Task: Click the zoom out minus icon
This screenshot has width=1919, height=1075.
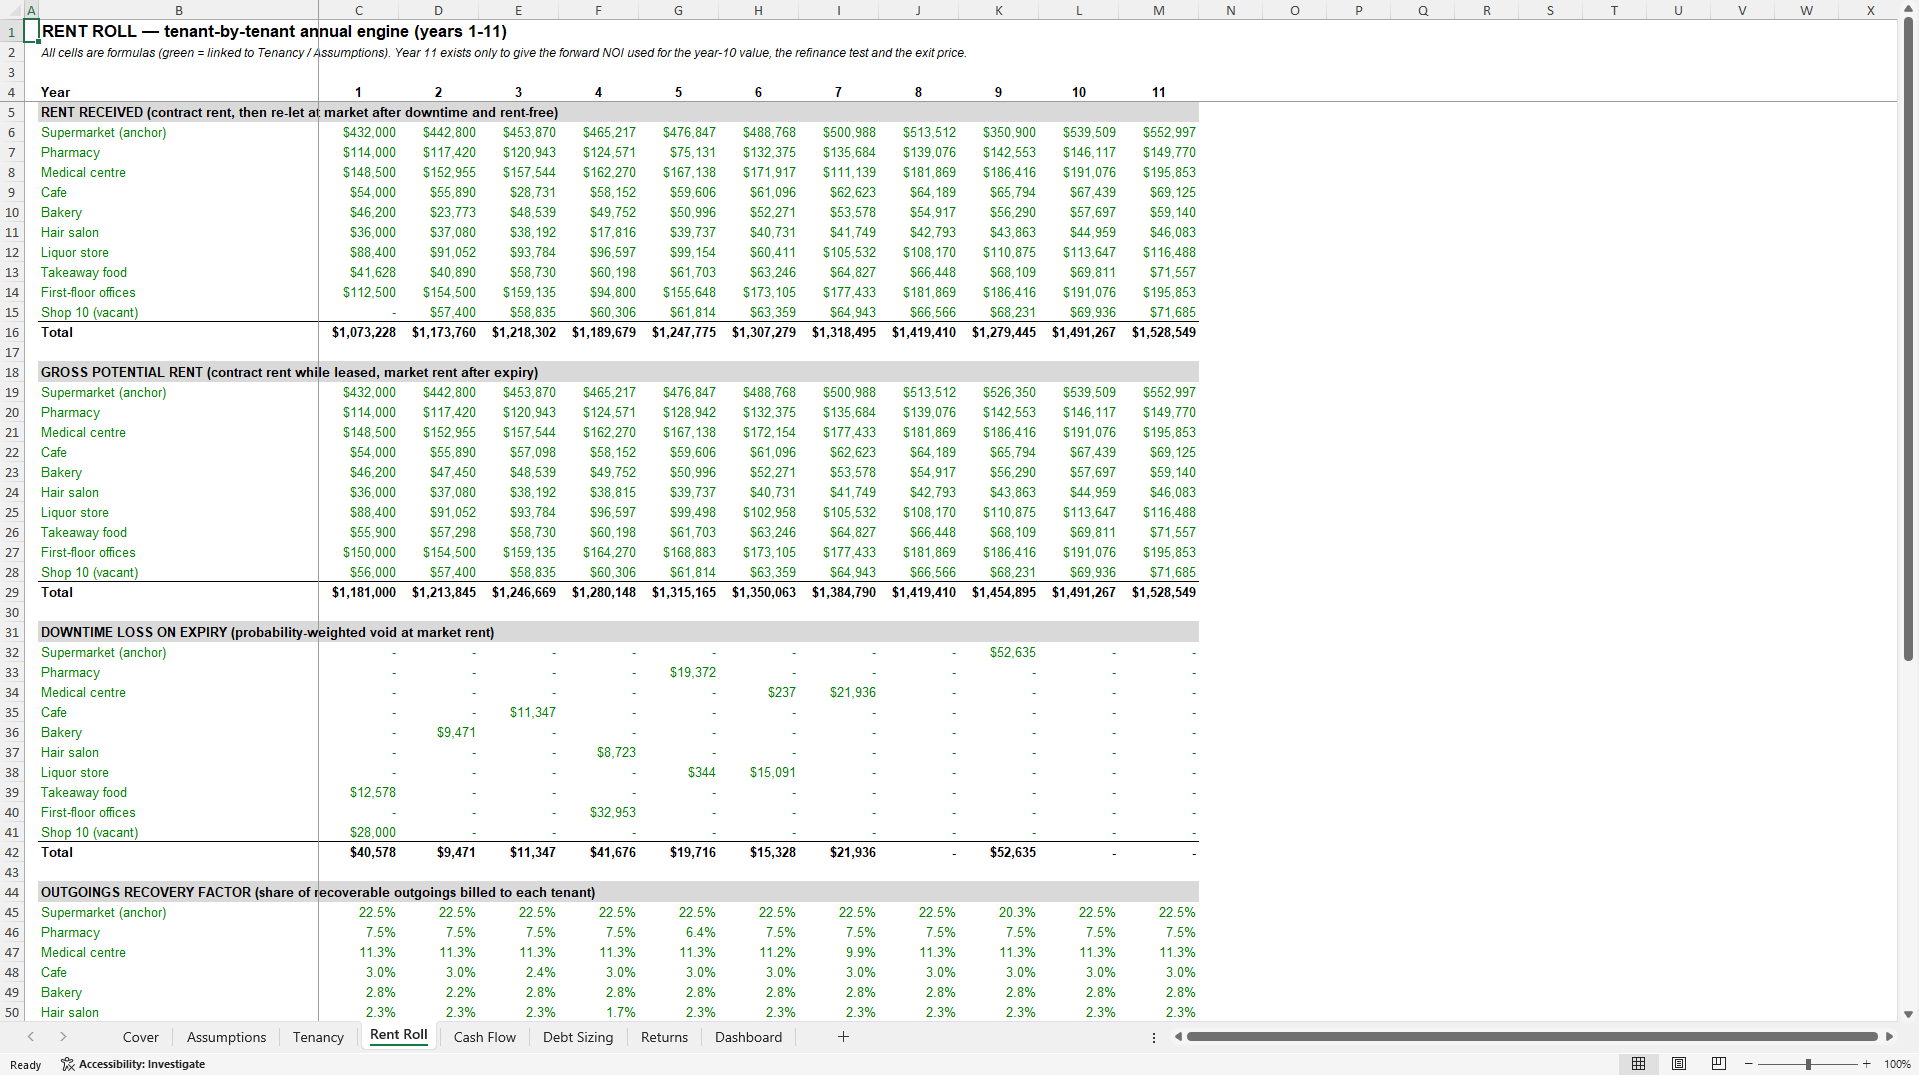Action: coord(1749,1064)
